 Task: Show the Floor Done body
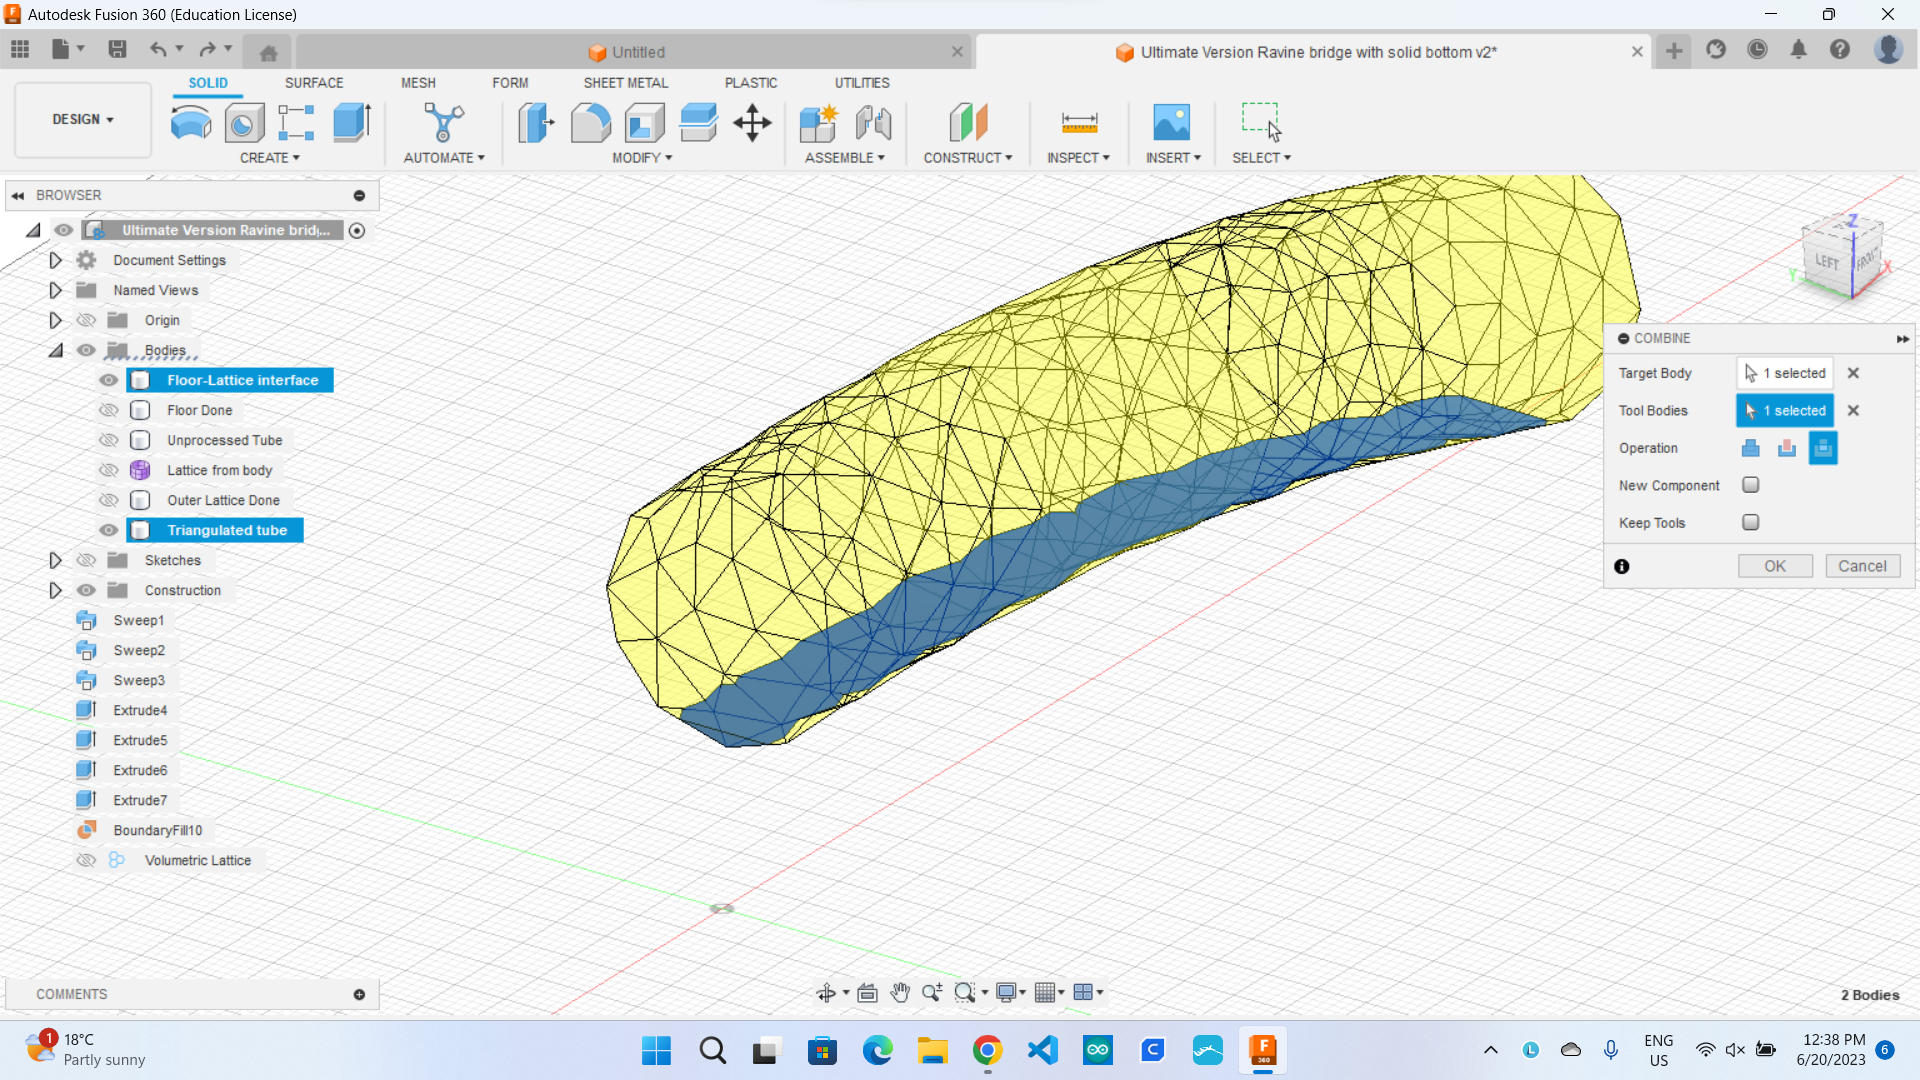[109, 410]
